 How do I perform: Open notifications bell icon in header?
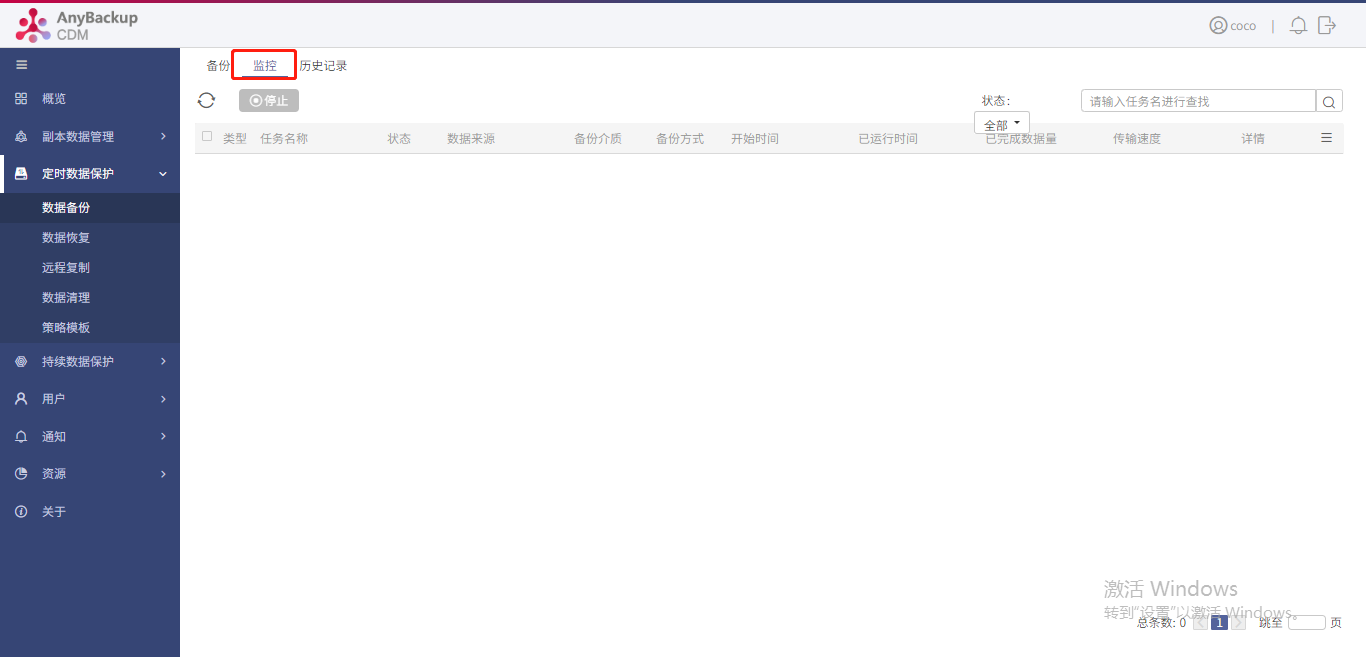coord(1298,26)
